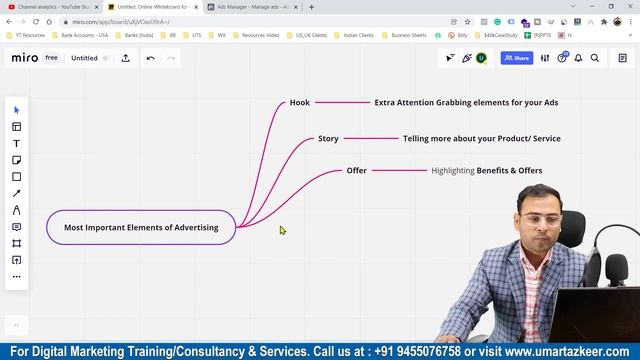Click the search magnifier icon

click(595, 58)
